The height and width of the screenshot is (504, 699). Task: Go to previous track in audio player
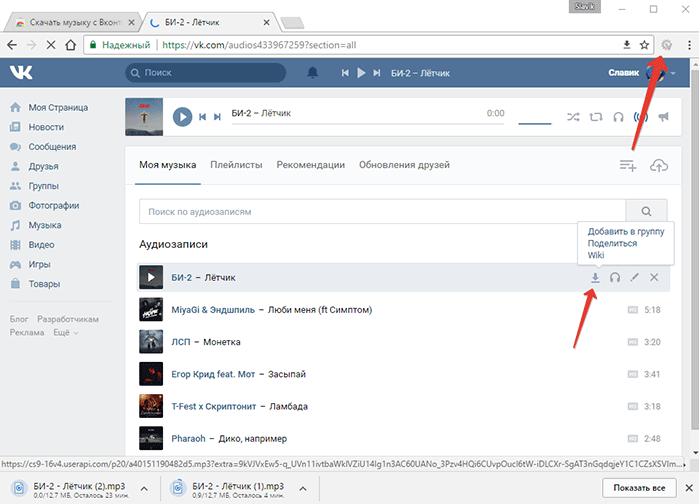point(202,117)
